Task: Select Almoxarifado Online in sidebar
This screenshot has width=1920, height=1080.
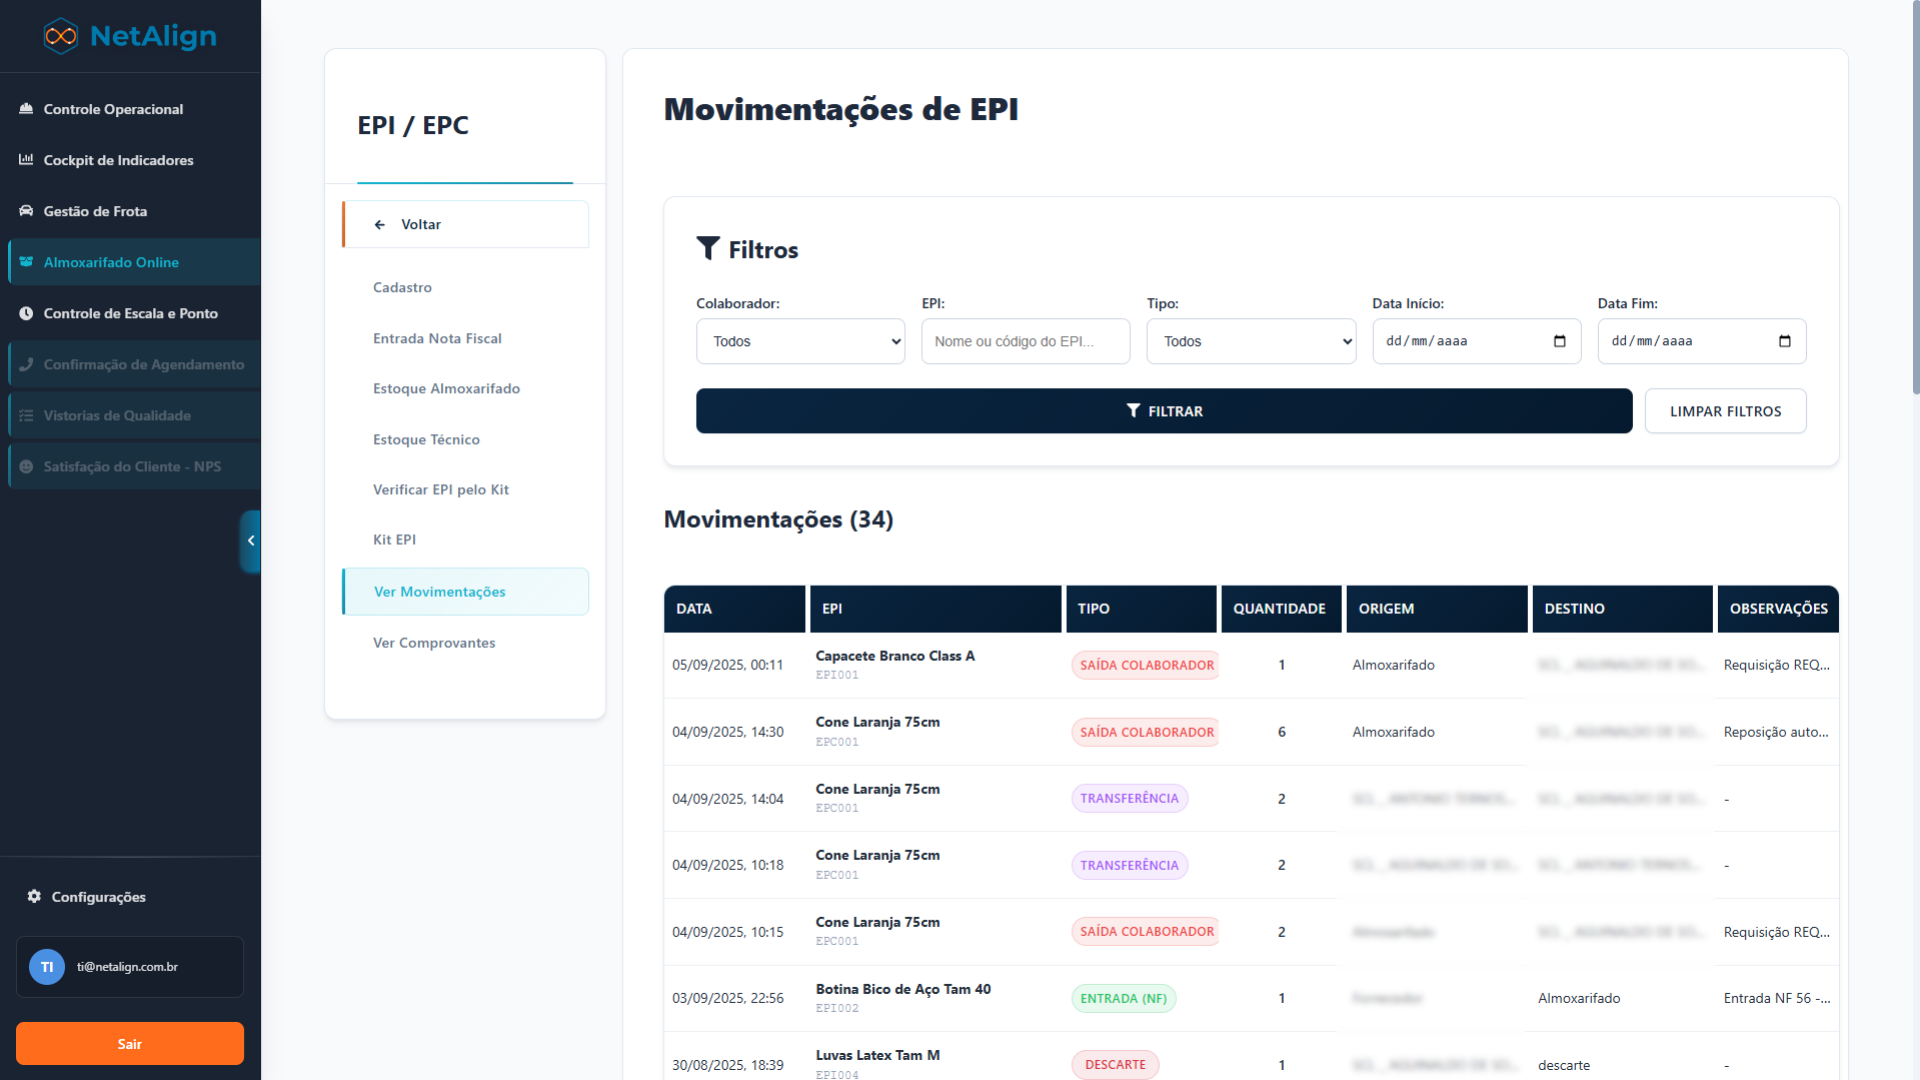Action: 111,262
